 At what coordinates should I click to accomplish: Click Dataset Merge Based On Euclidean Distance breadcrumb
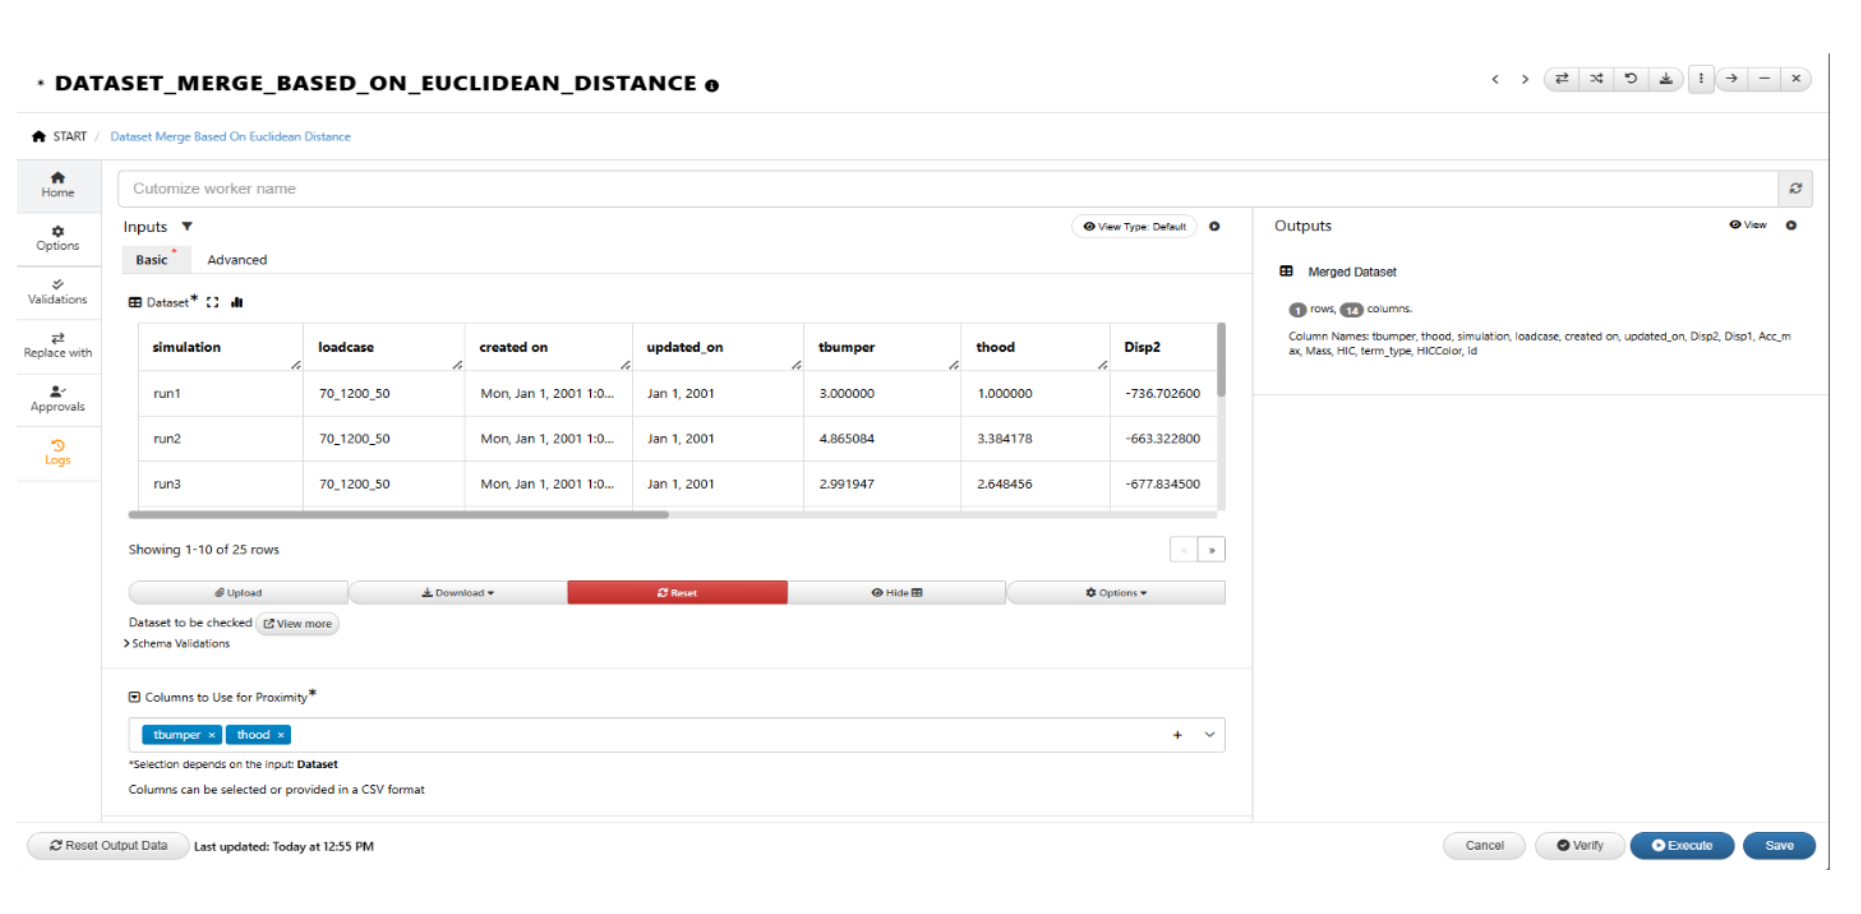230,137
